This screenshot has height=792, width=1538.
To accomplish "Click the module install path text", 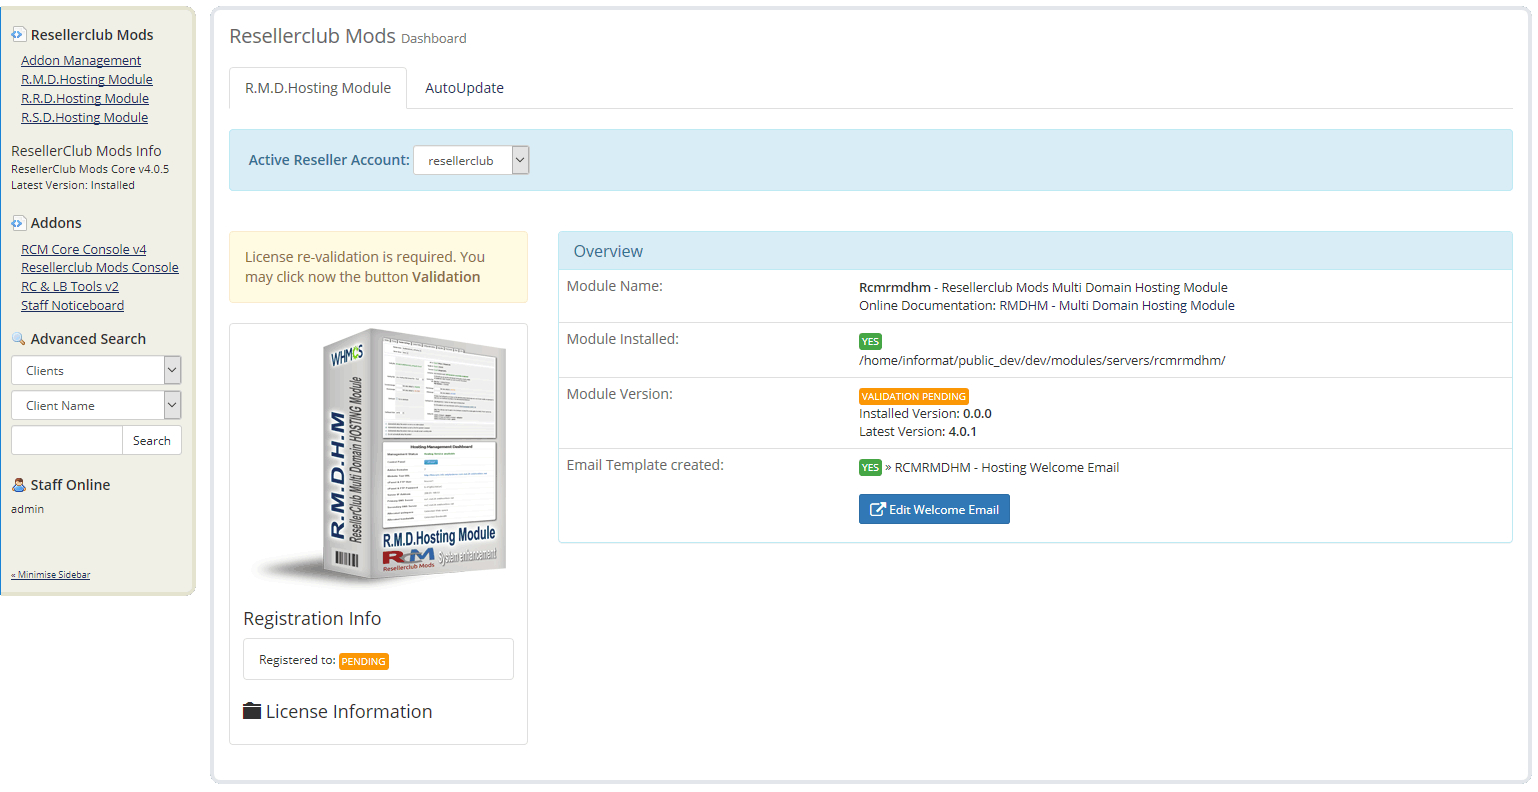I will click(x=1042, y=360).
